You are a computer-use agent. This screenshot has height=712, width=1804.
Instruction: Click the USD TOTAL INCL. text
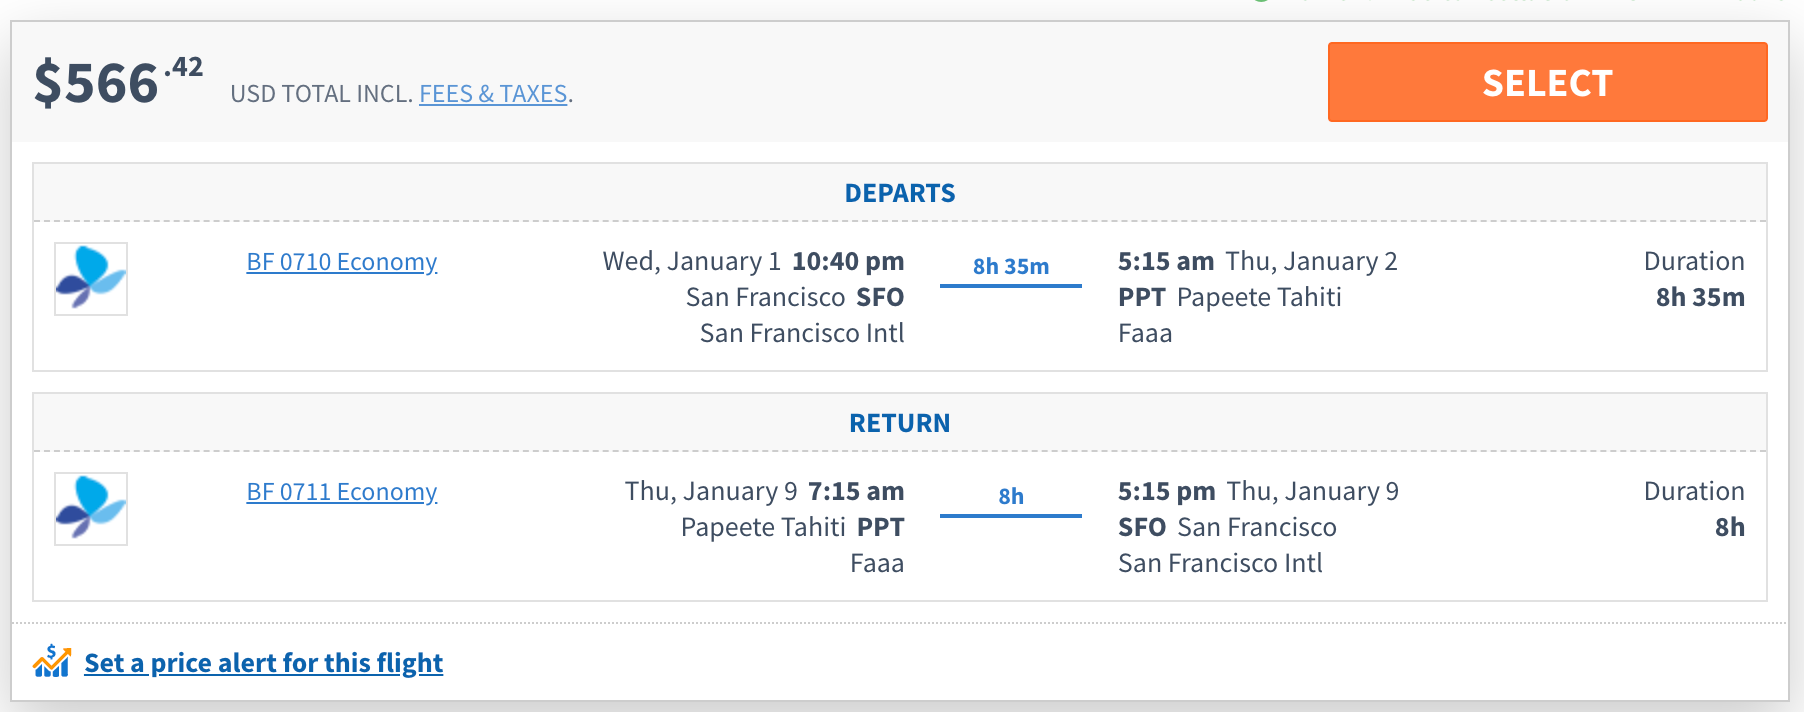pos(321,94)
